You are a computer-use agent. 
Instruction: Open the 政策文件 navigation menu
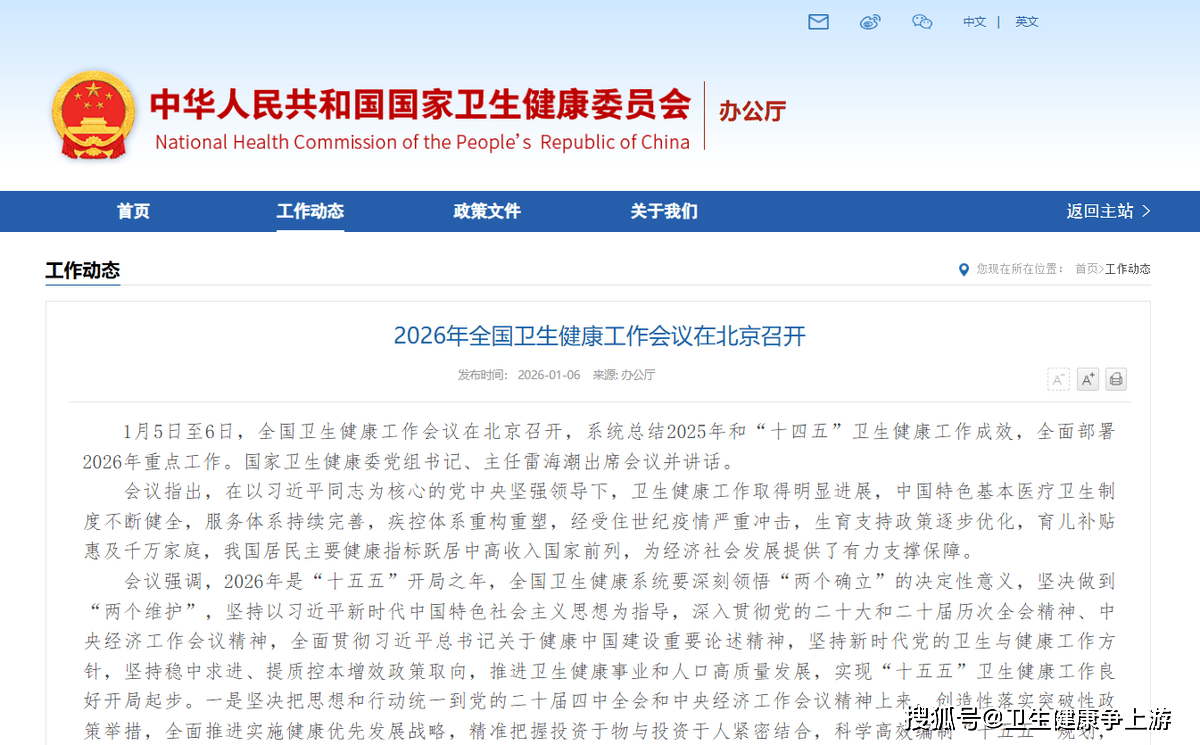tap(487, 211)
